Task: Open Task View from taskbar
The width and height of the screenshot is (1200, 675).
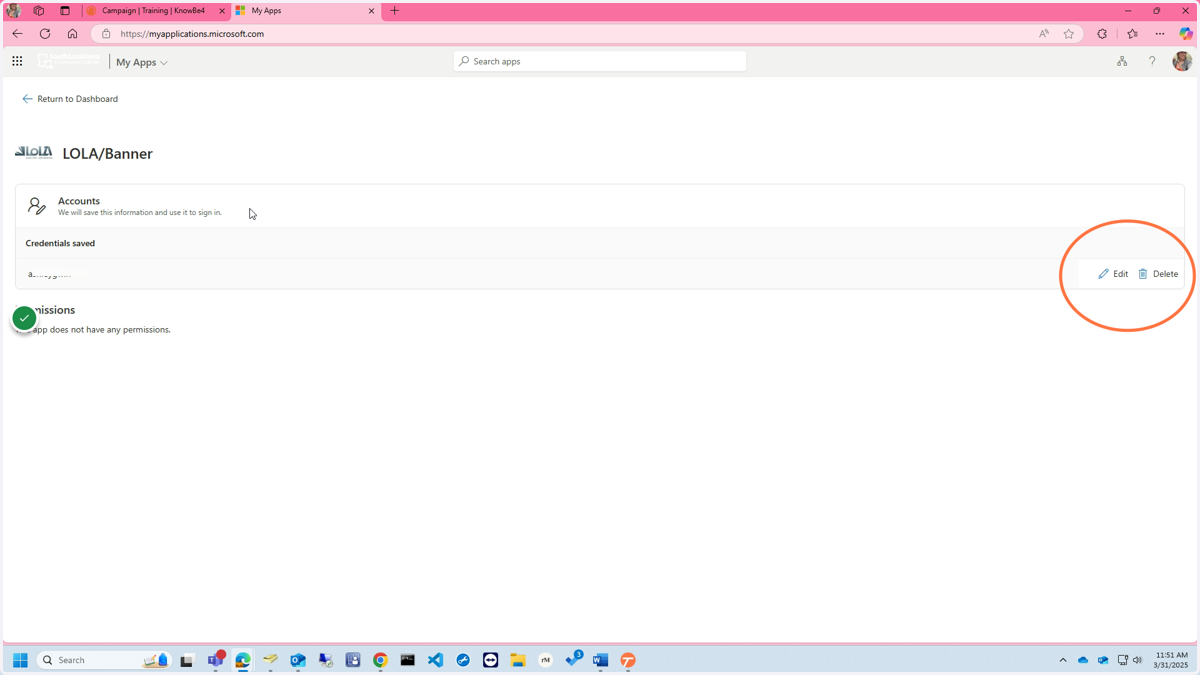Action: point(186,660)
